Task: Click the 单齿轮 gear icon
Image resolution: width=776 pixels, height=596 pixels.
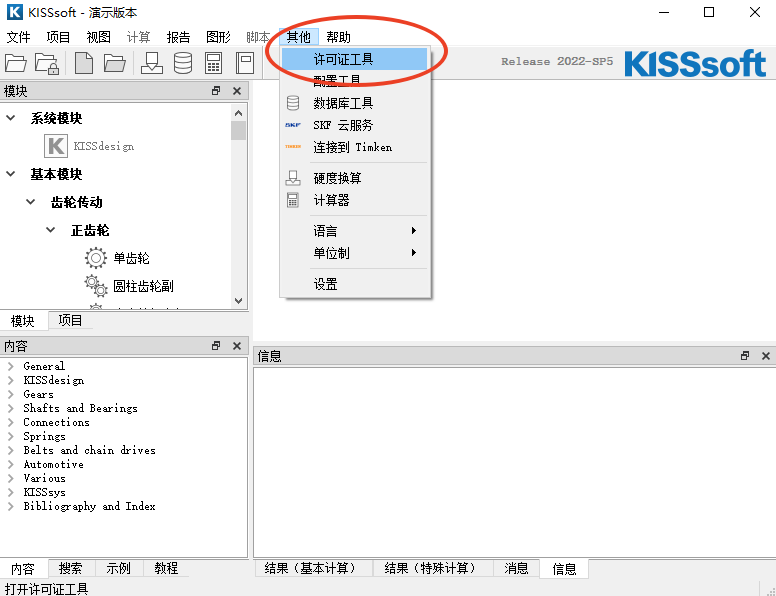Action: (x=96, y=258)
